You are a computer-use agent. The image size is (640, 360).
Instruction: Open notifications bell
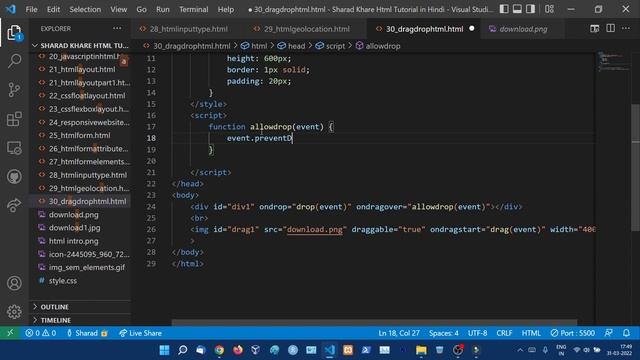coord(627,333)
